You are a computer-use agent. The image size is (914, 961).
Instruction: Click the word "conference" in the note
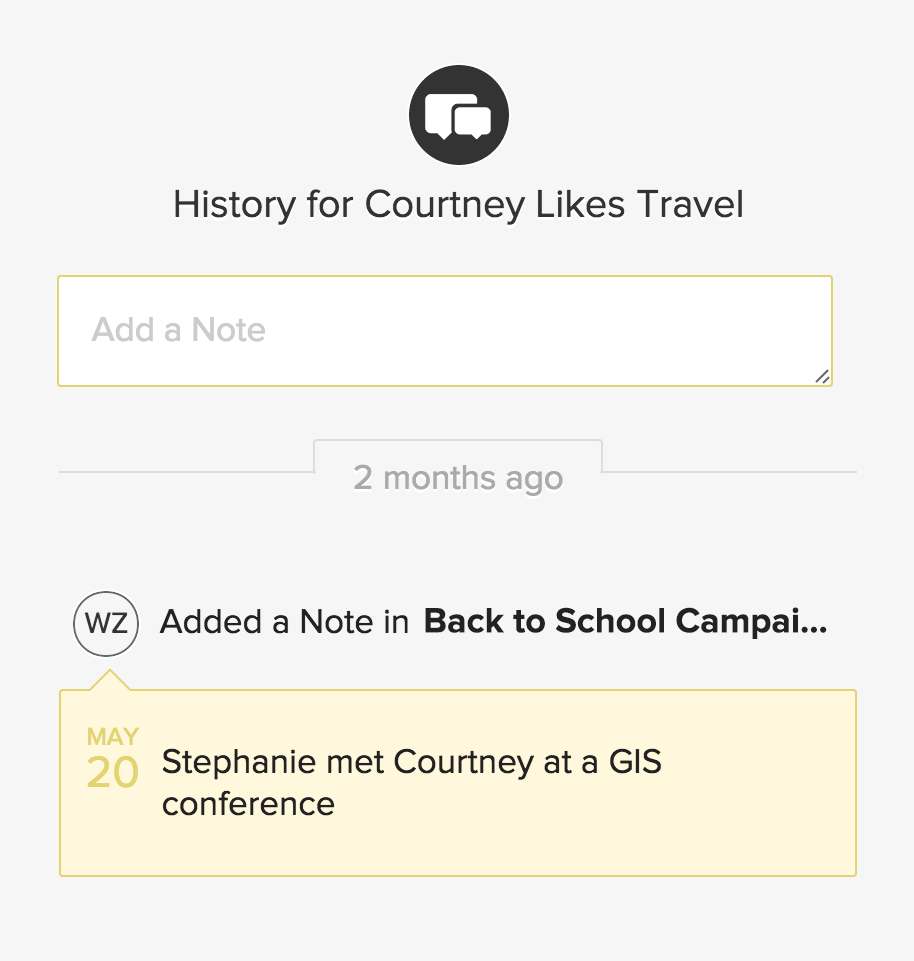pos(248,804)
